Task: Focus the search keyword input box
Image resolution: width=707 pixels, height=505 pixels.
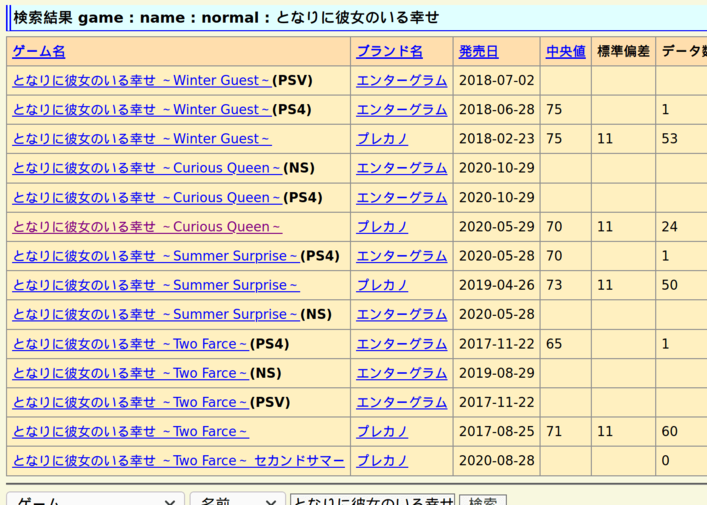Action: pyautogui.click(x=372, y=500)
